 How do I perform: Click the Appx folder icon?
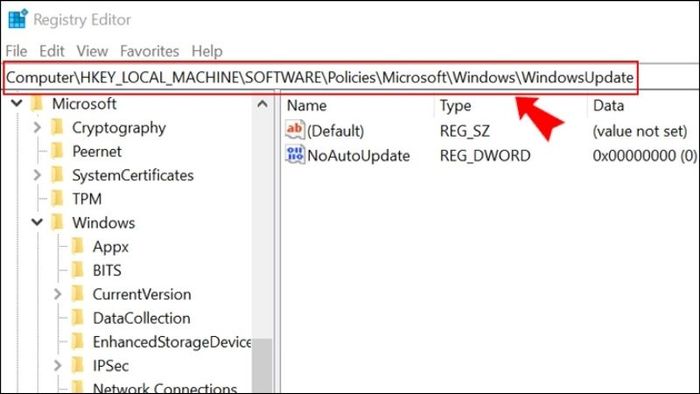pyautogui.click(x=78, y=246)
